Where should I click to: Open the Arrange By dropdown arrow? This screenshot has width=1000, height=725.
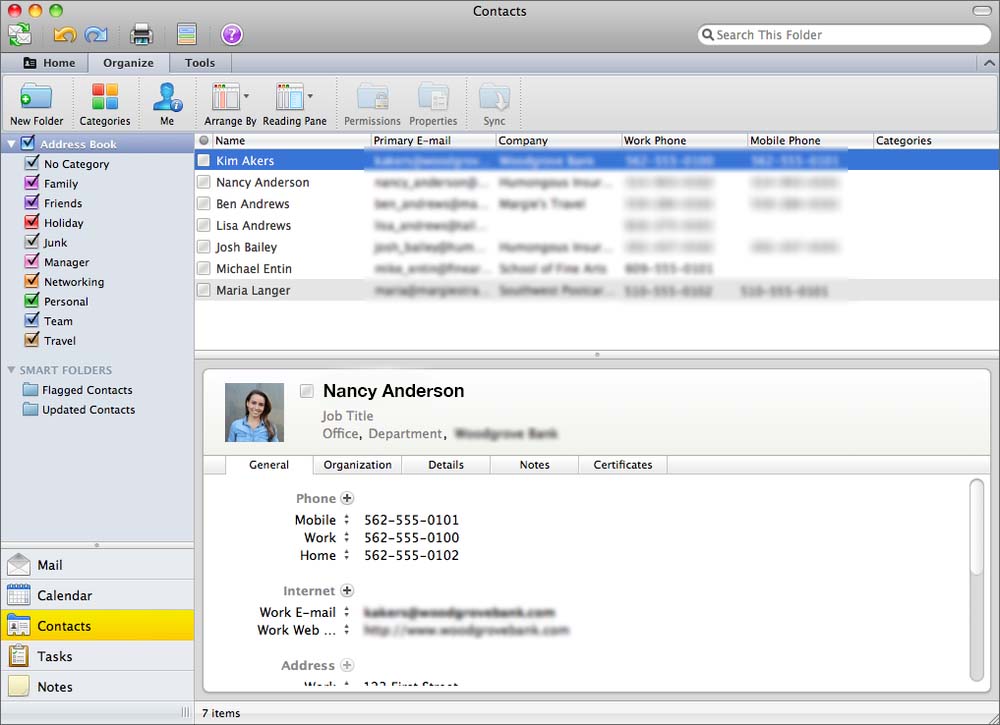(x=246, y=96)
